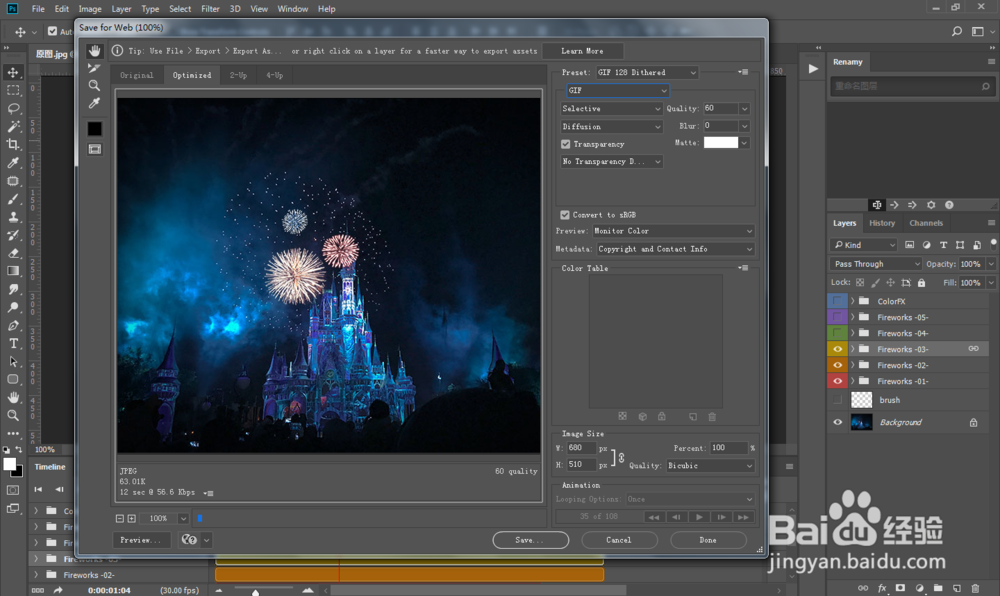1000x596 pixels.
Task: Switch to the History panel tab
Action: pyautogui.click(x=881, y=223)
